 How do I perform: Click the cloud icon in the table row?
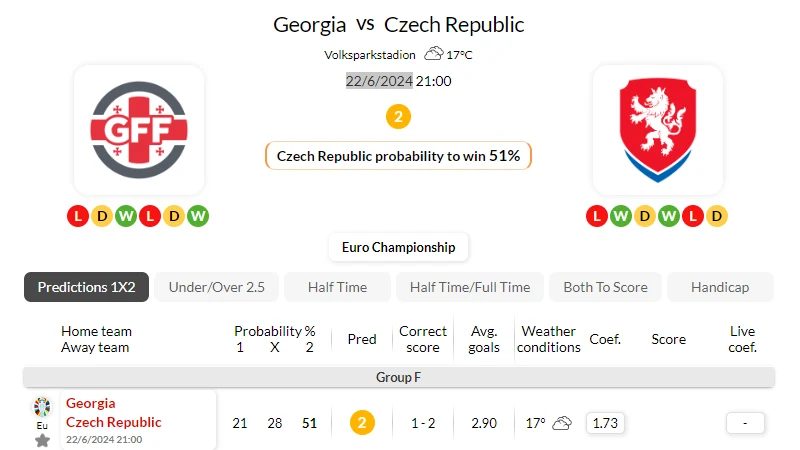[x=562, y=423]
